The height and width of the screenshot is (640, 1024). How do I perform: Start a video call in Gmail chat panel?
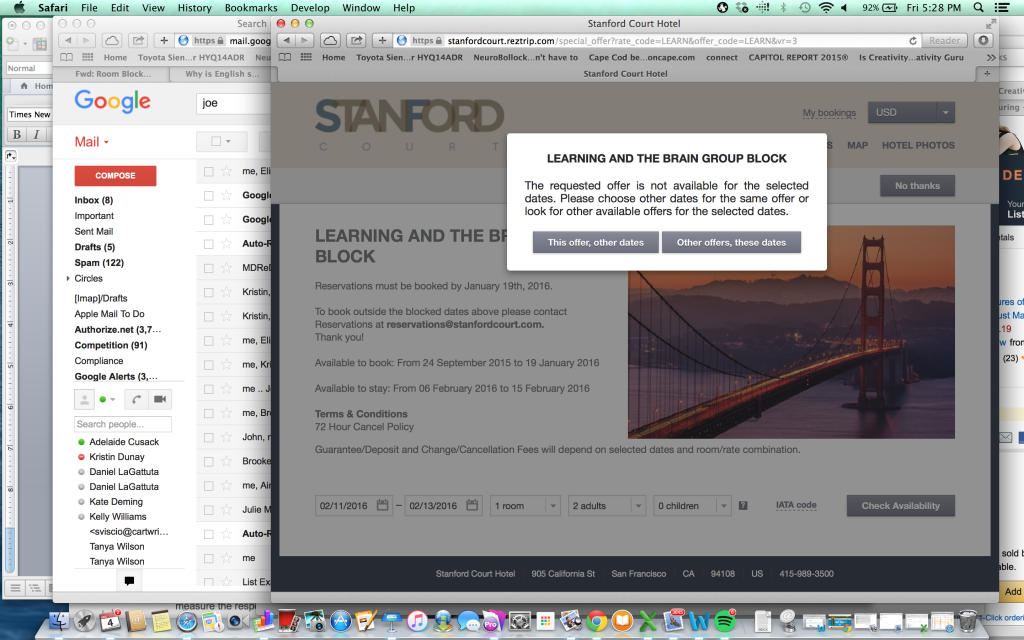point(159,399)
